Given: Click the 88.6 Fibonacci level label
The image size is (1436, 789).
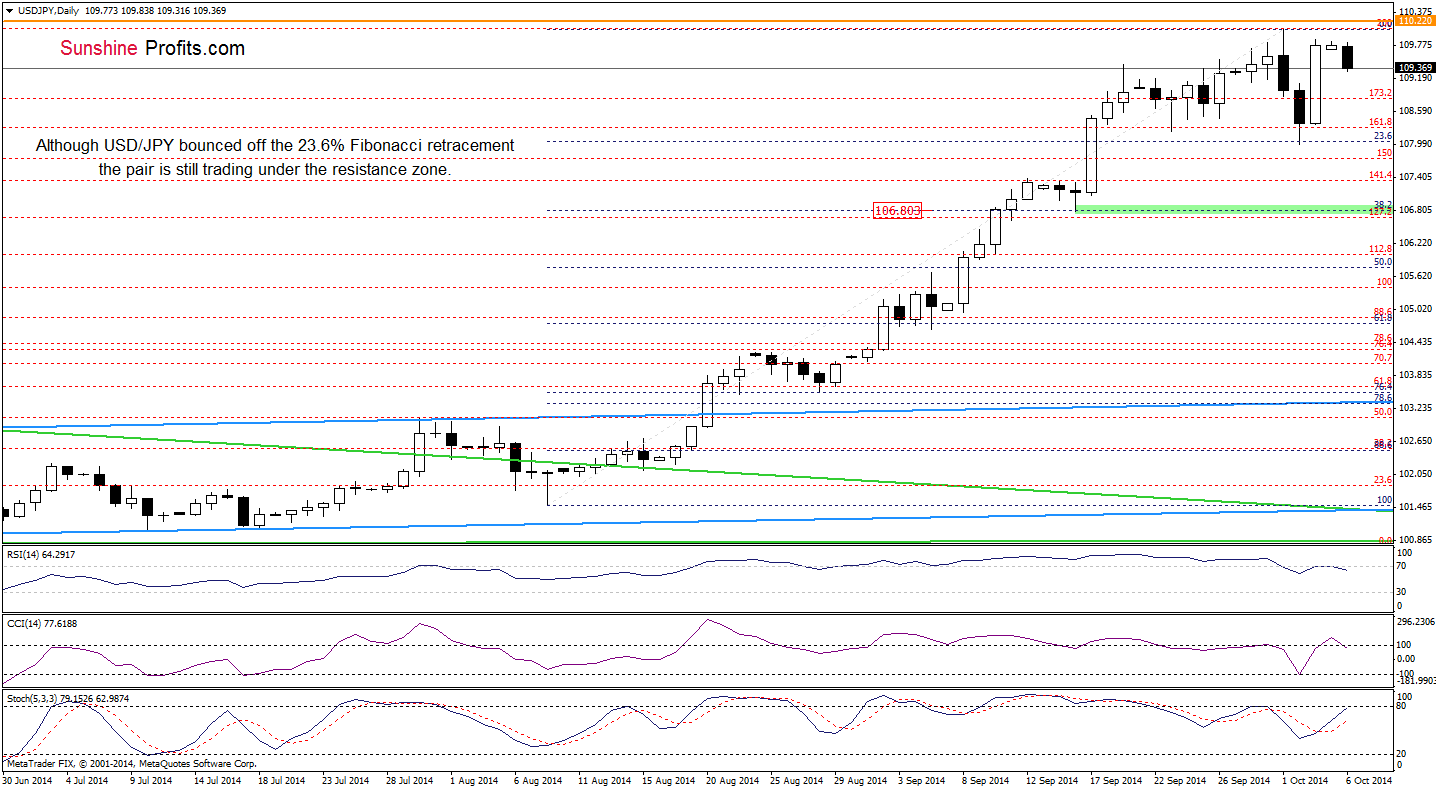Looking at the screenshot, I should tap(1384, 311).
